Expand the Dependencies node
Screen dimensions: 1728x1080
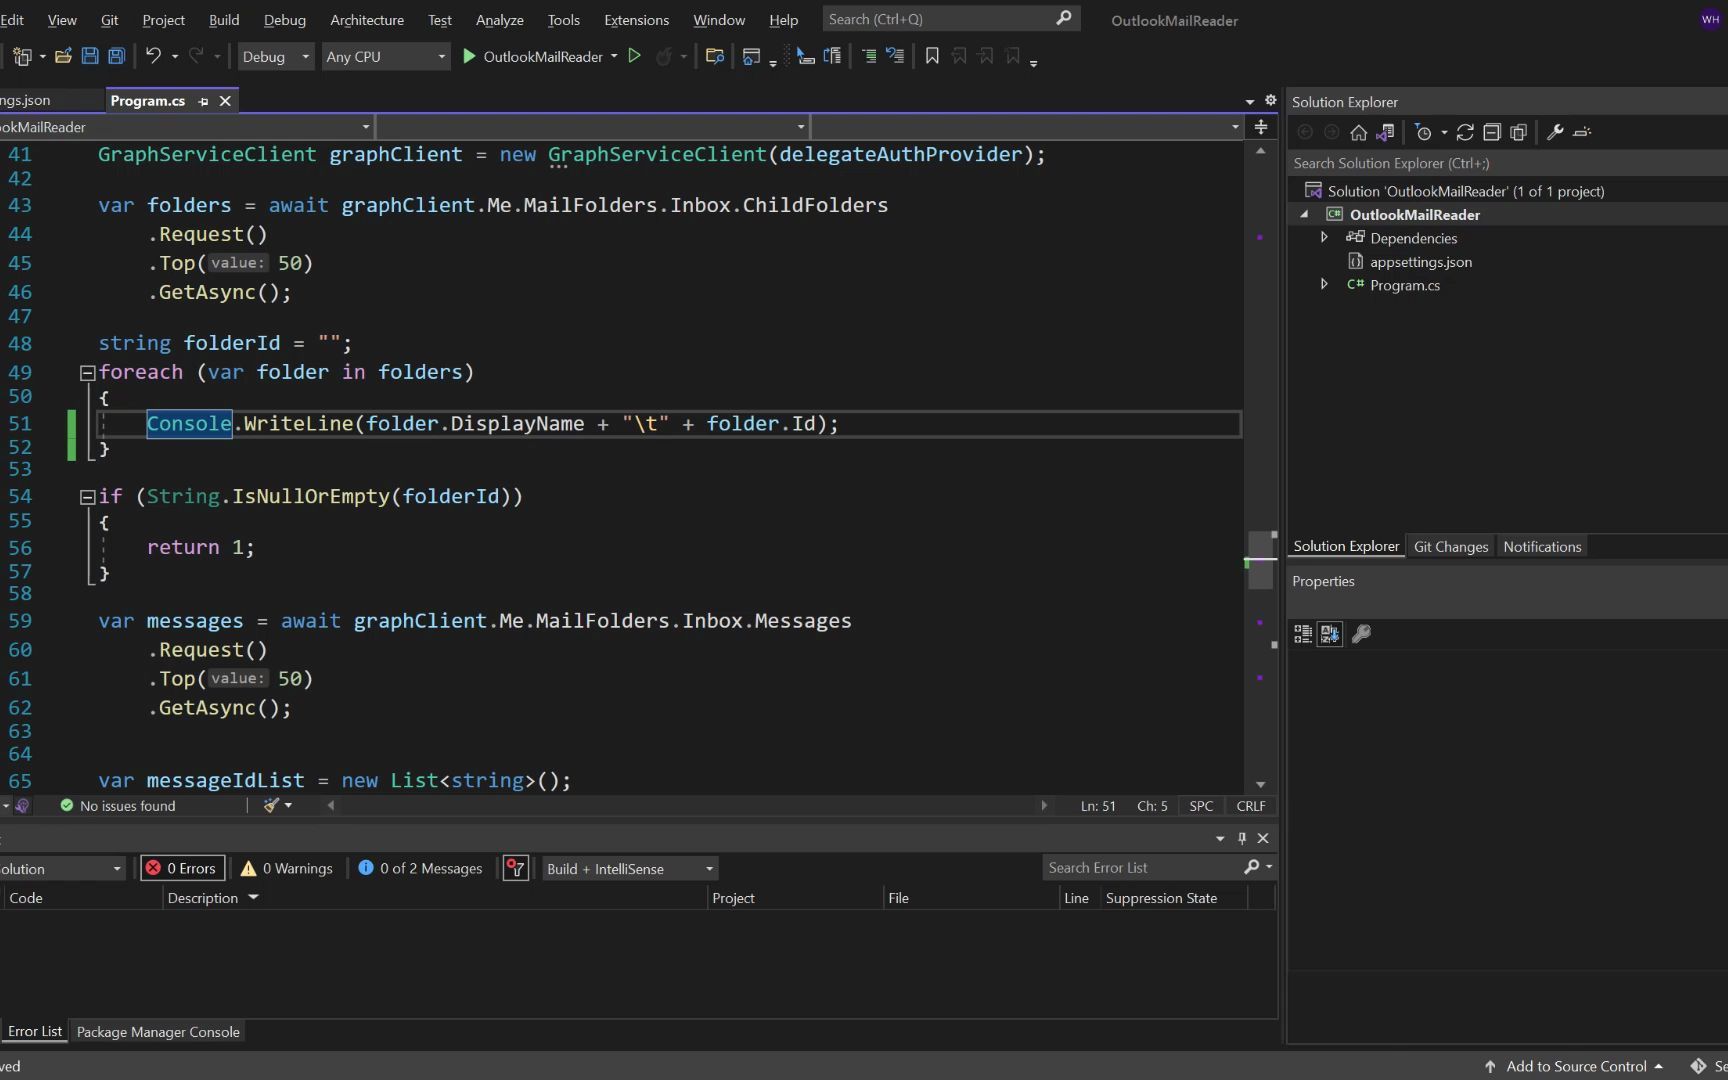coord(1324,238)
